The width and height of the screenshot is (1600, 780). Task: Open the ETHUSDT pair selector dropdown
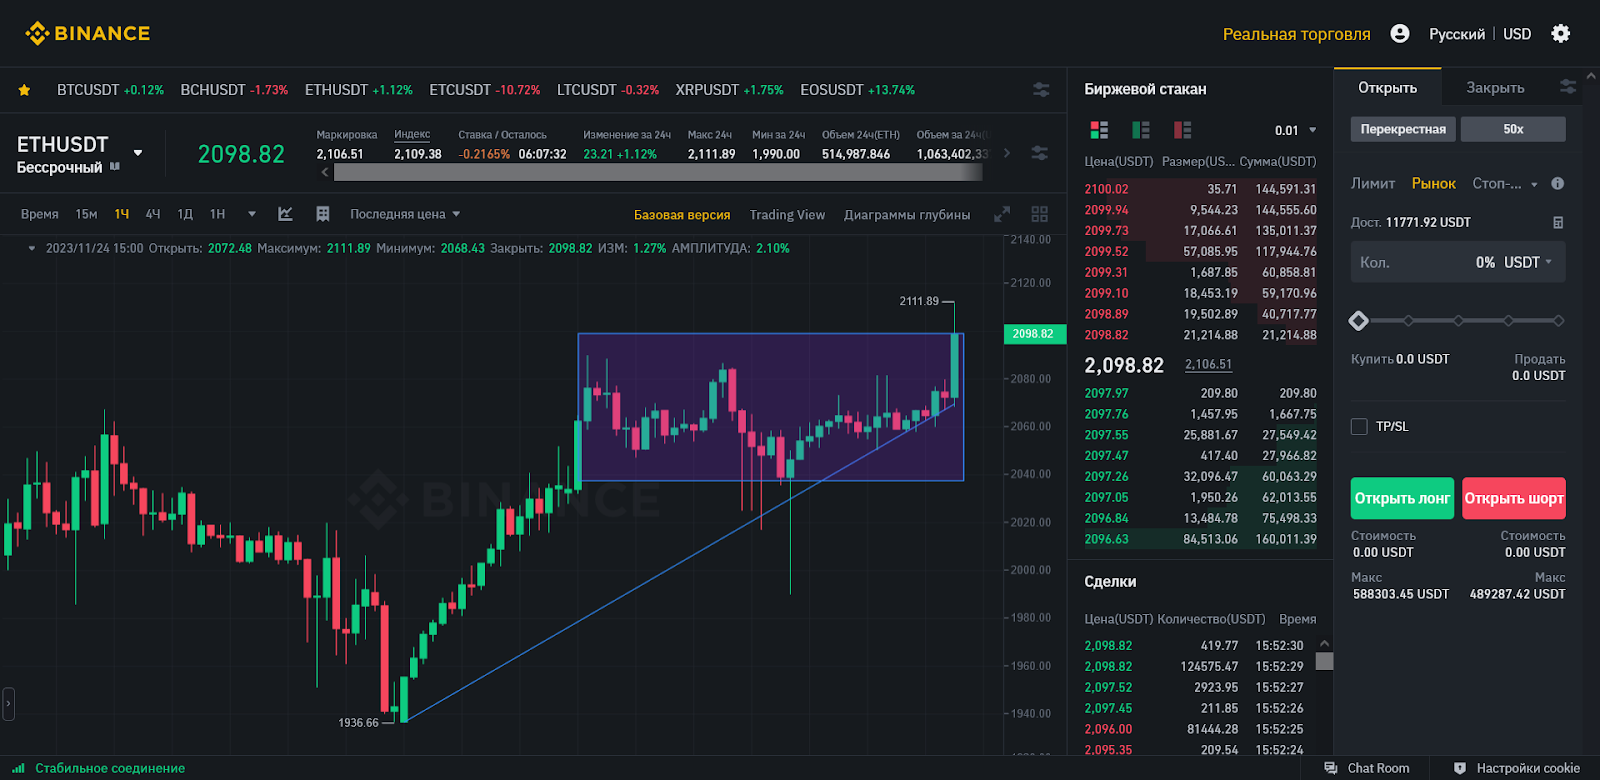(138, 153)
